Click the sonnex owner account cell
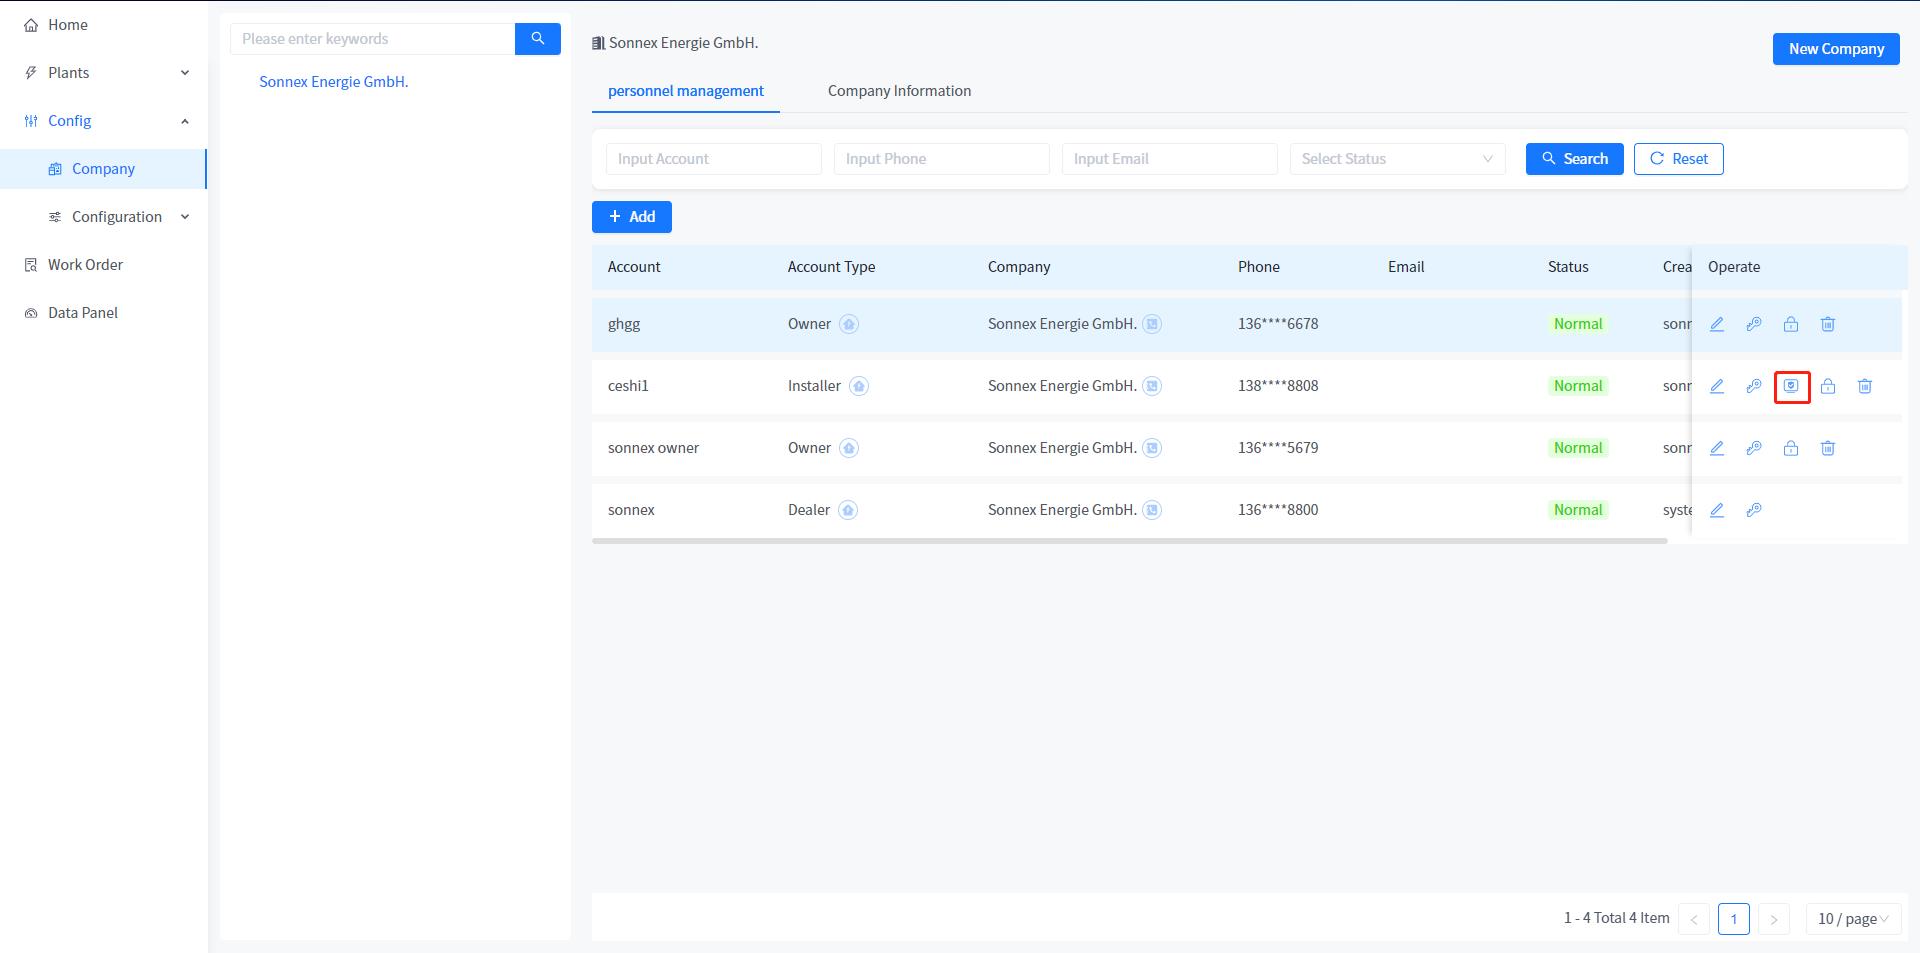 point(654,448)
